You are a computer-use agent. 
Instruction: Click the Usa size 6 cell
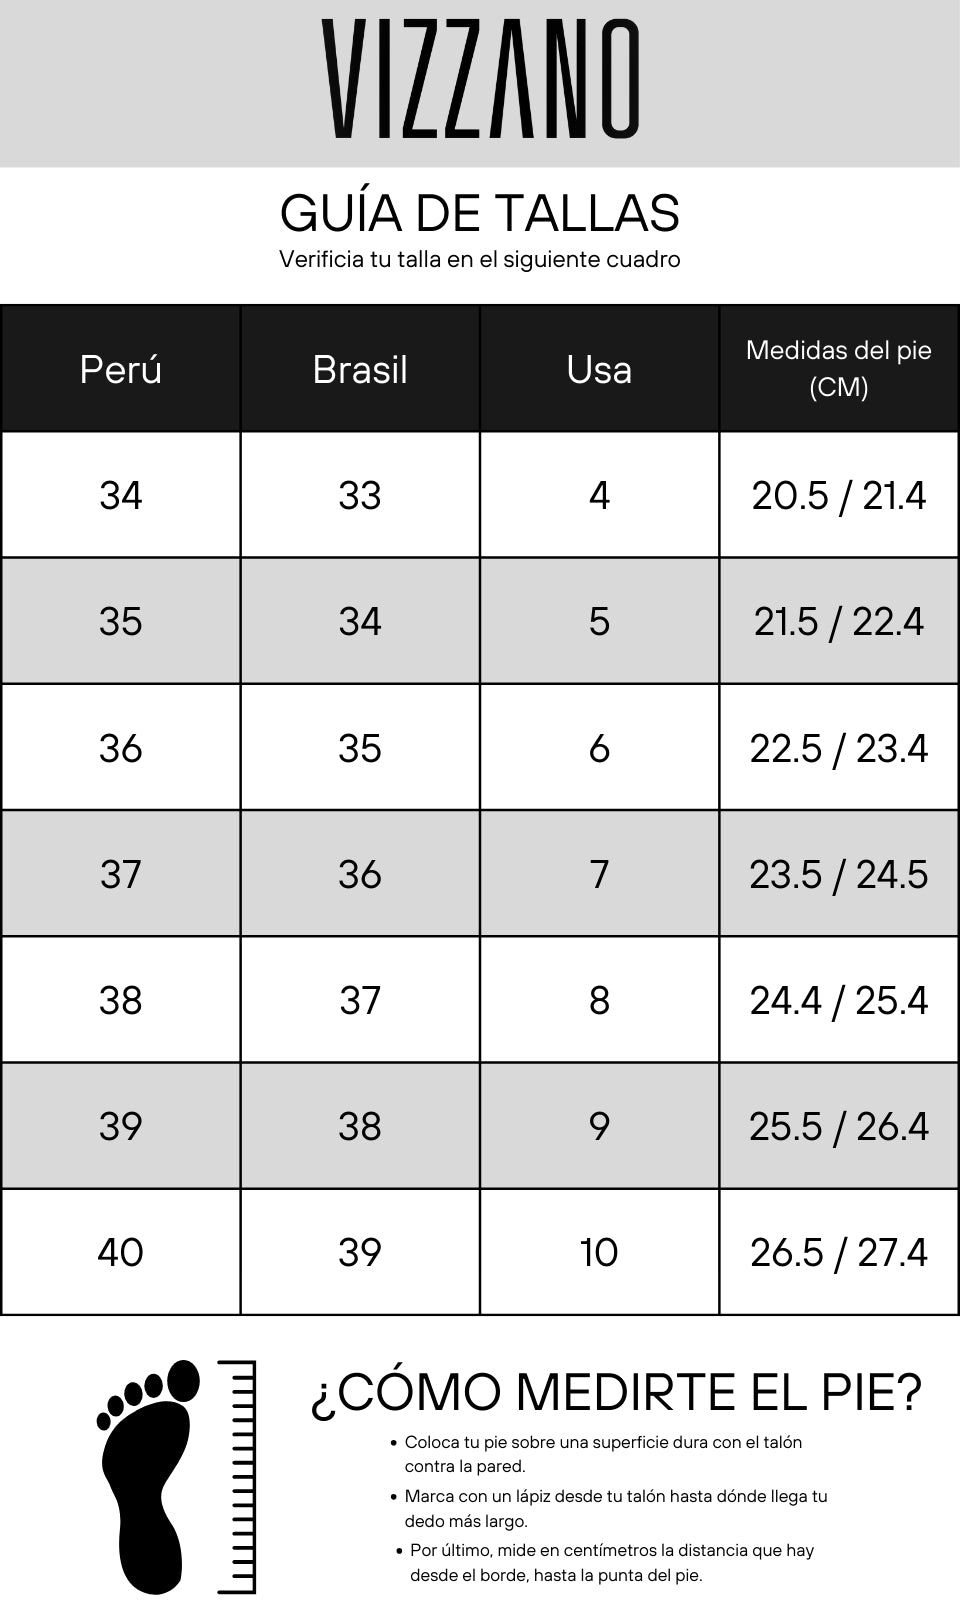point(599,748)
